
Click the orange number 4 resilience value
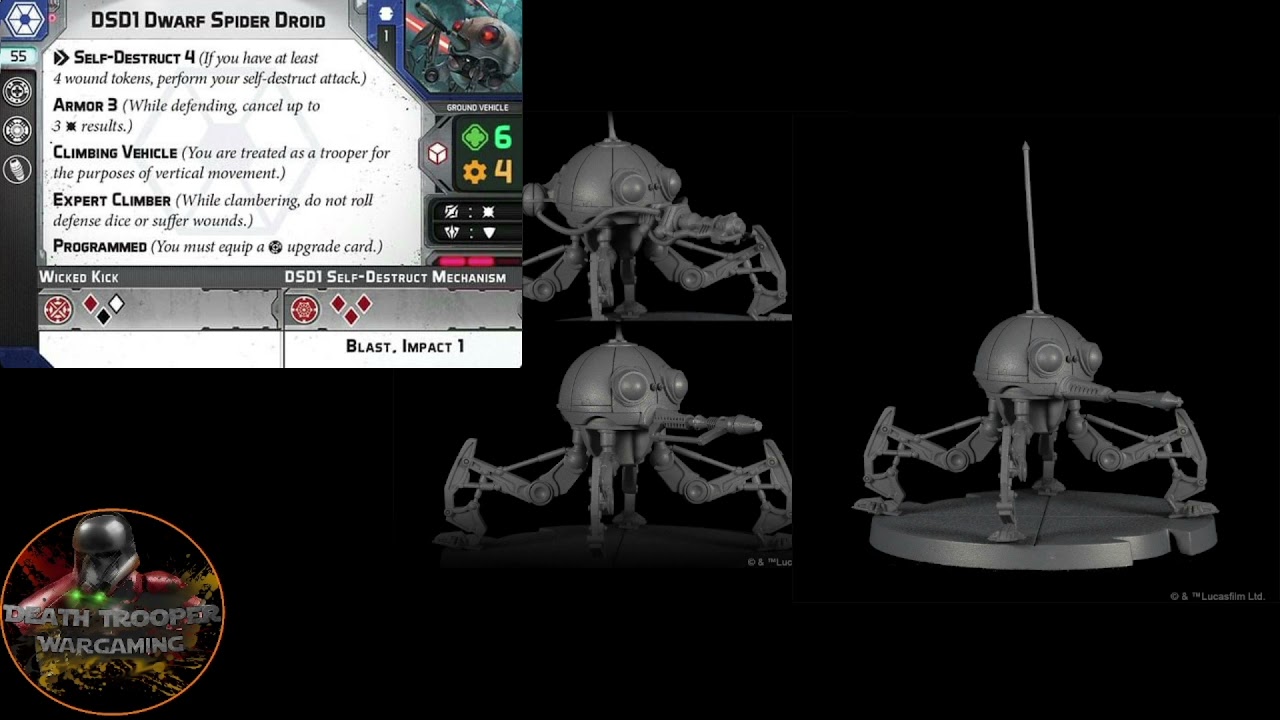pyautogui.click(x=503, y=172)
